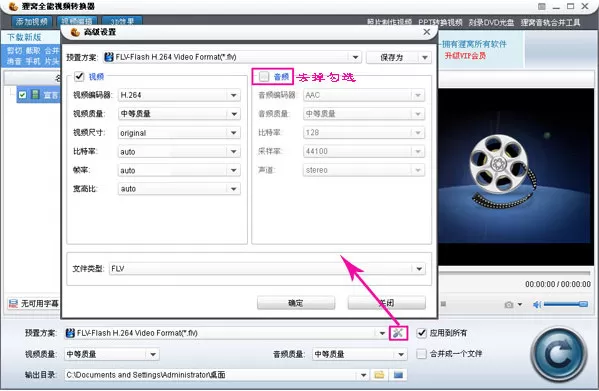Open the 视频尺寸 original dropdown
Screen dimensions: 599x391
[x=179, y=132]
